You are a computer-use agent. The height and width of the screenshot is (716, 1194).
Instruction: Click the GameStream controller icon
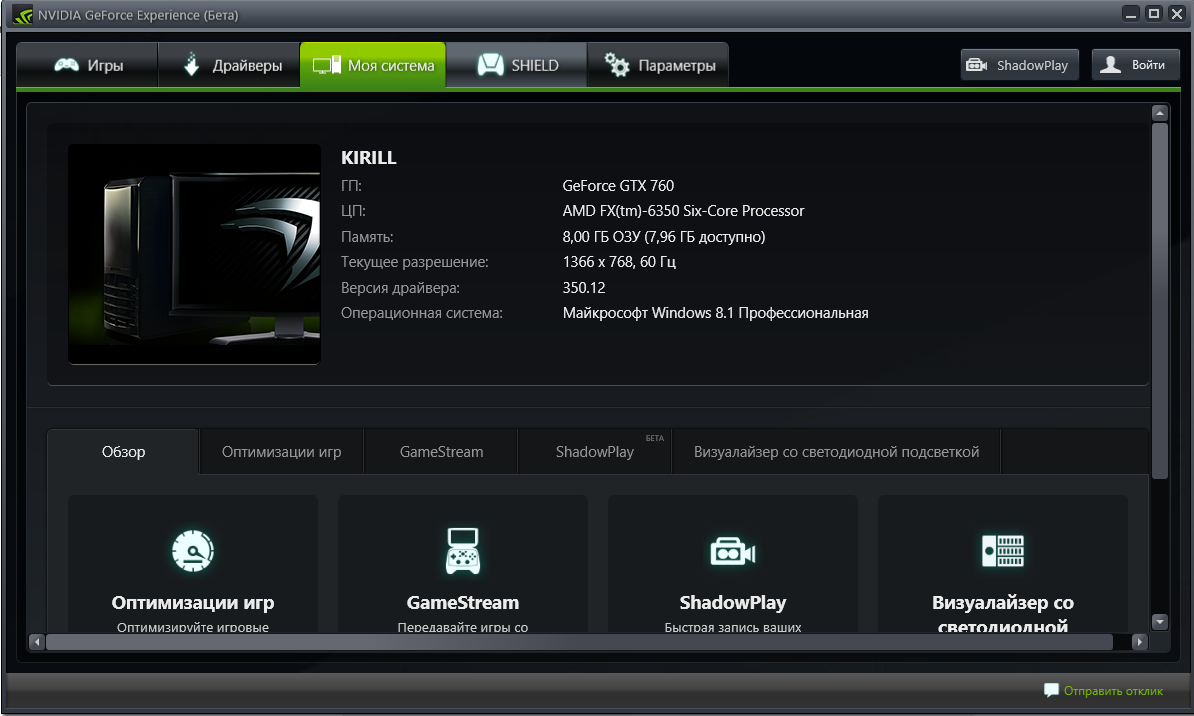coord(463,551)
